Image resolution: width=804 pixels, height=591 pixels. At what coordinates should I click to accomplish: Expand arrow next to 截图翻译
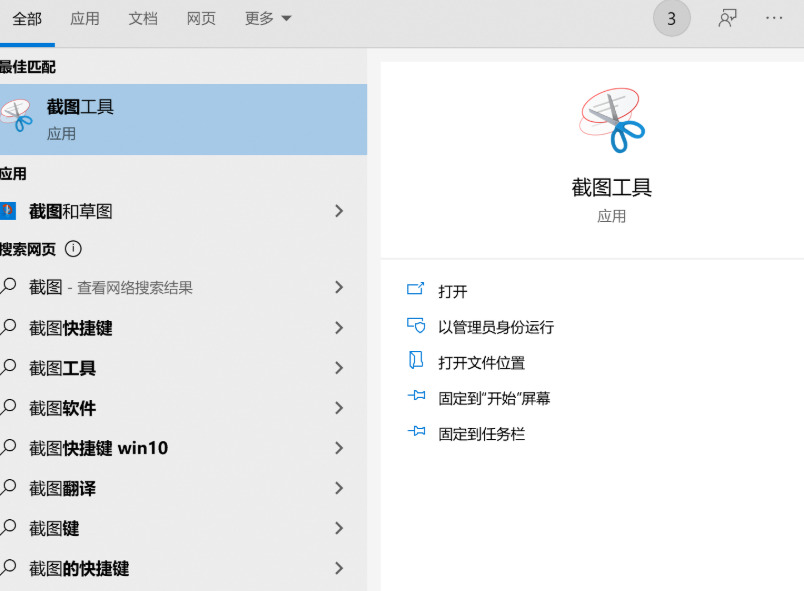click(x=339, y=488)
